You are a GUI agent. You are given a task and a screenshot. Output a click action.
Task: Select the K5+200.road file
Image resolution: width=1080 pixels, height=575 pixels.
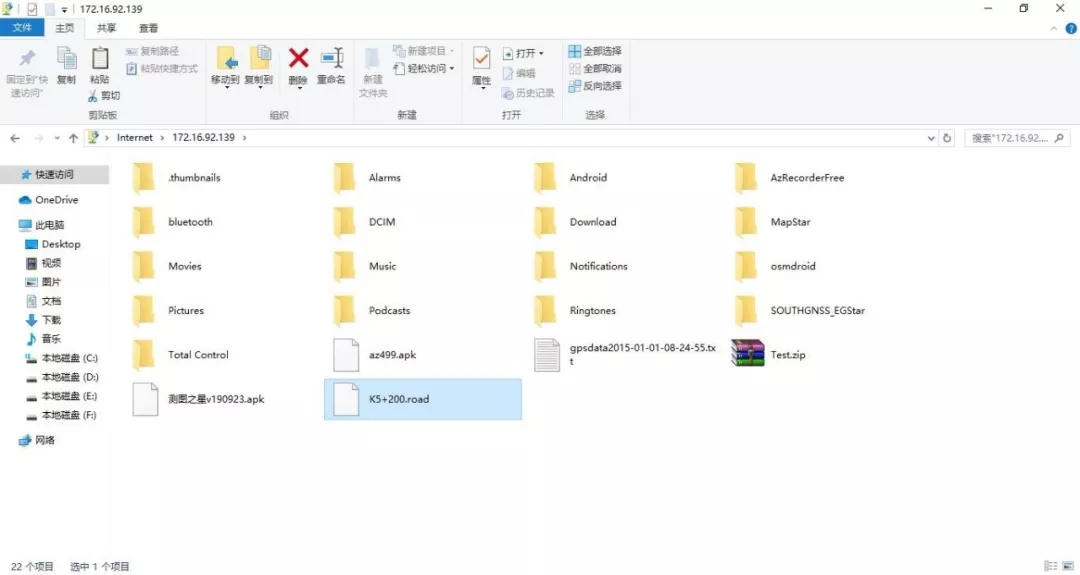click(x=423, y=399)
